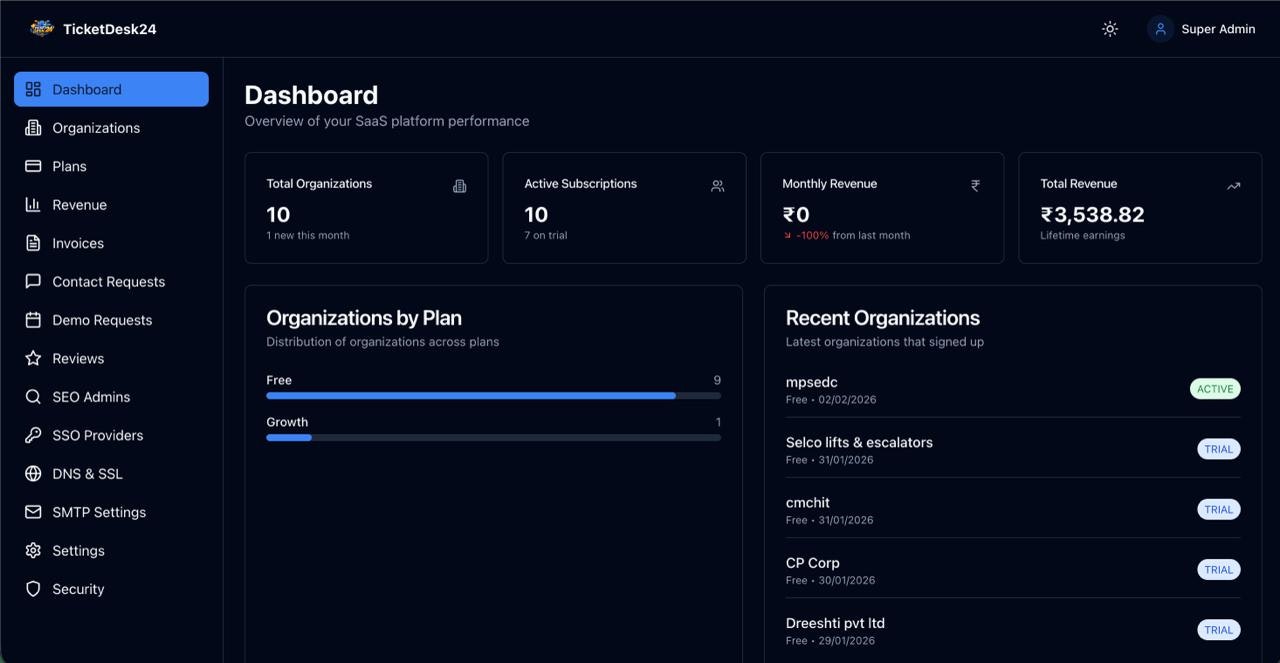Image resolution: width=1280 pixels, height=663 pixels.
Task: Open the Reviews menu label
Action: pos(78,358)
